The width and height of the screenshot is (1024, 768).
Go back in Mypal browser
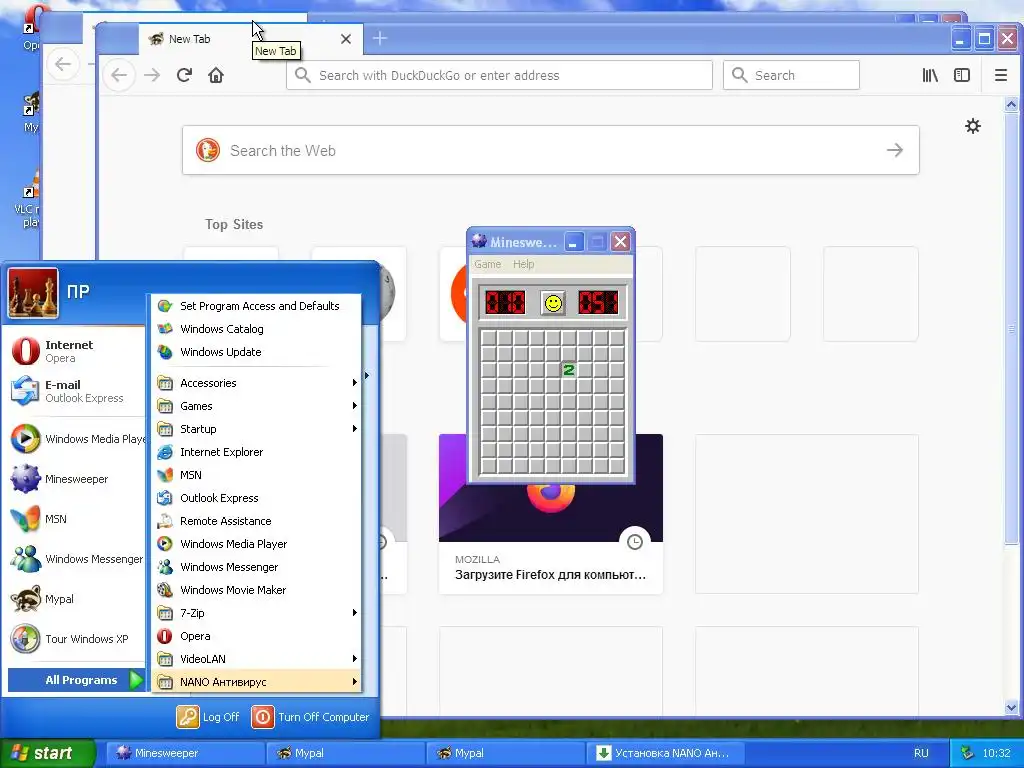(x=119, y=75)
